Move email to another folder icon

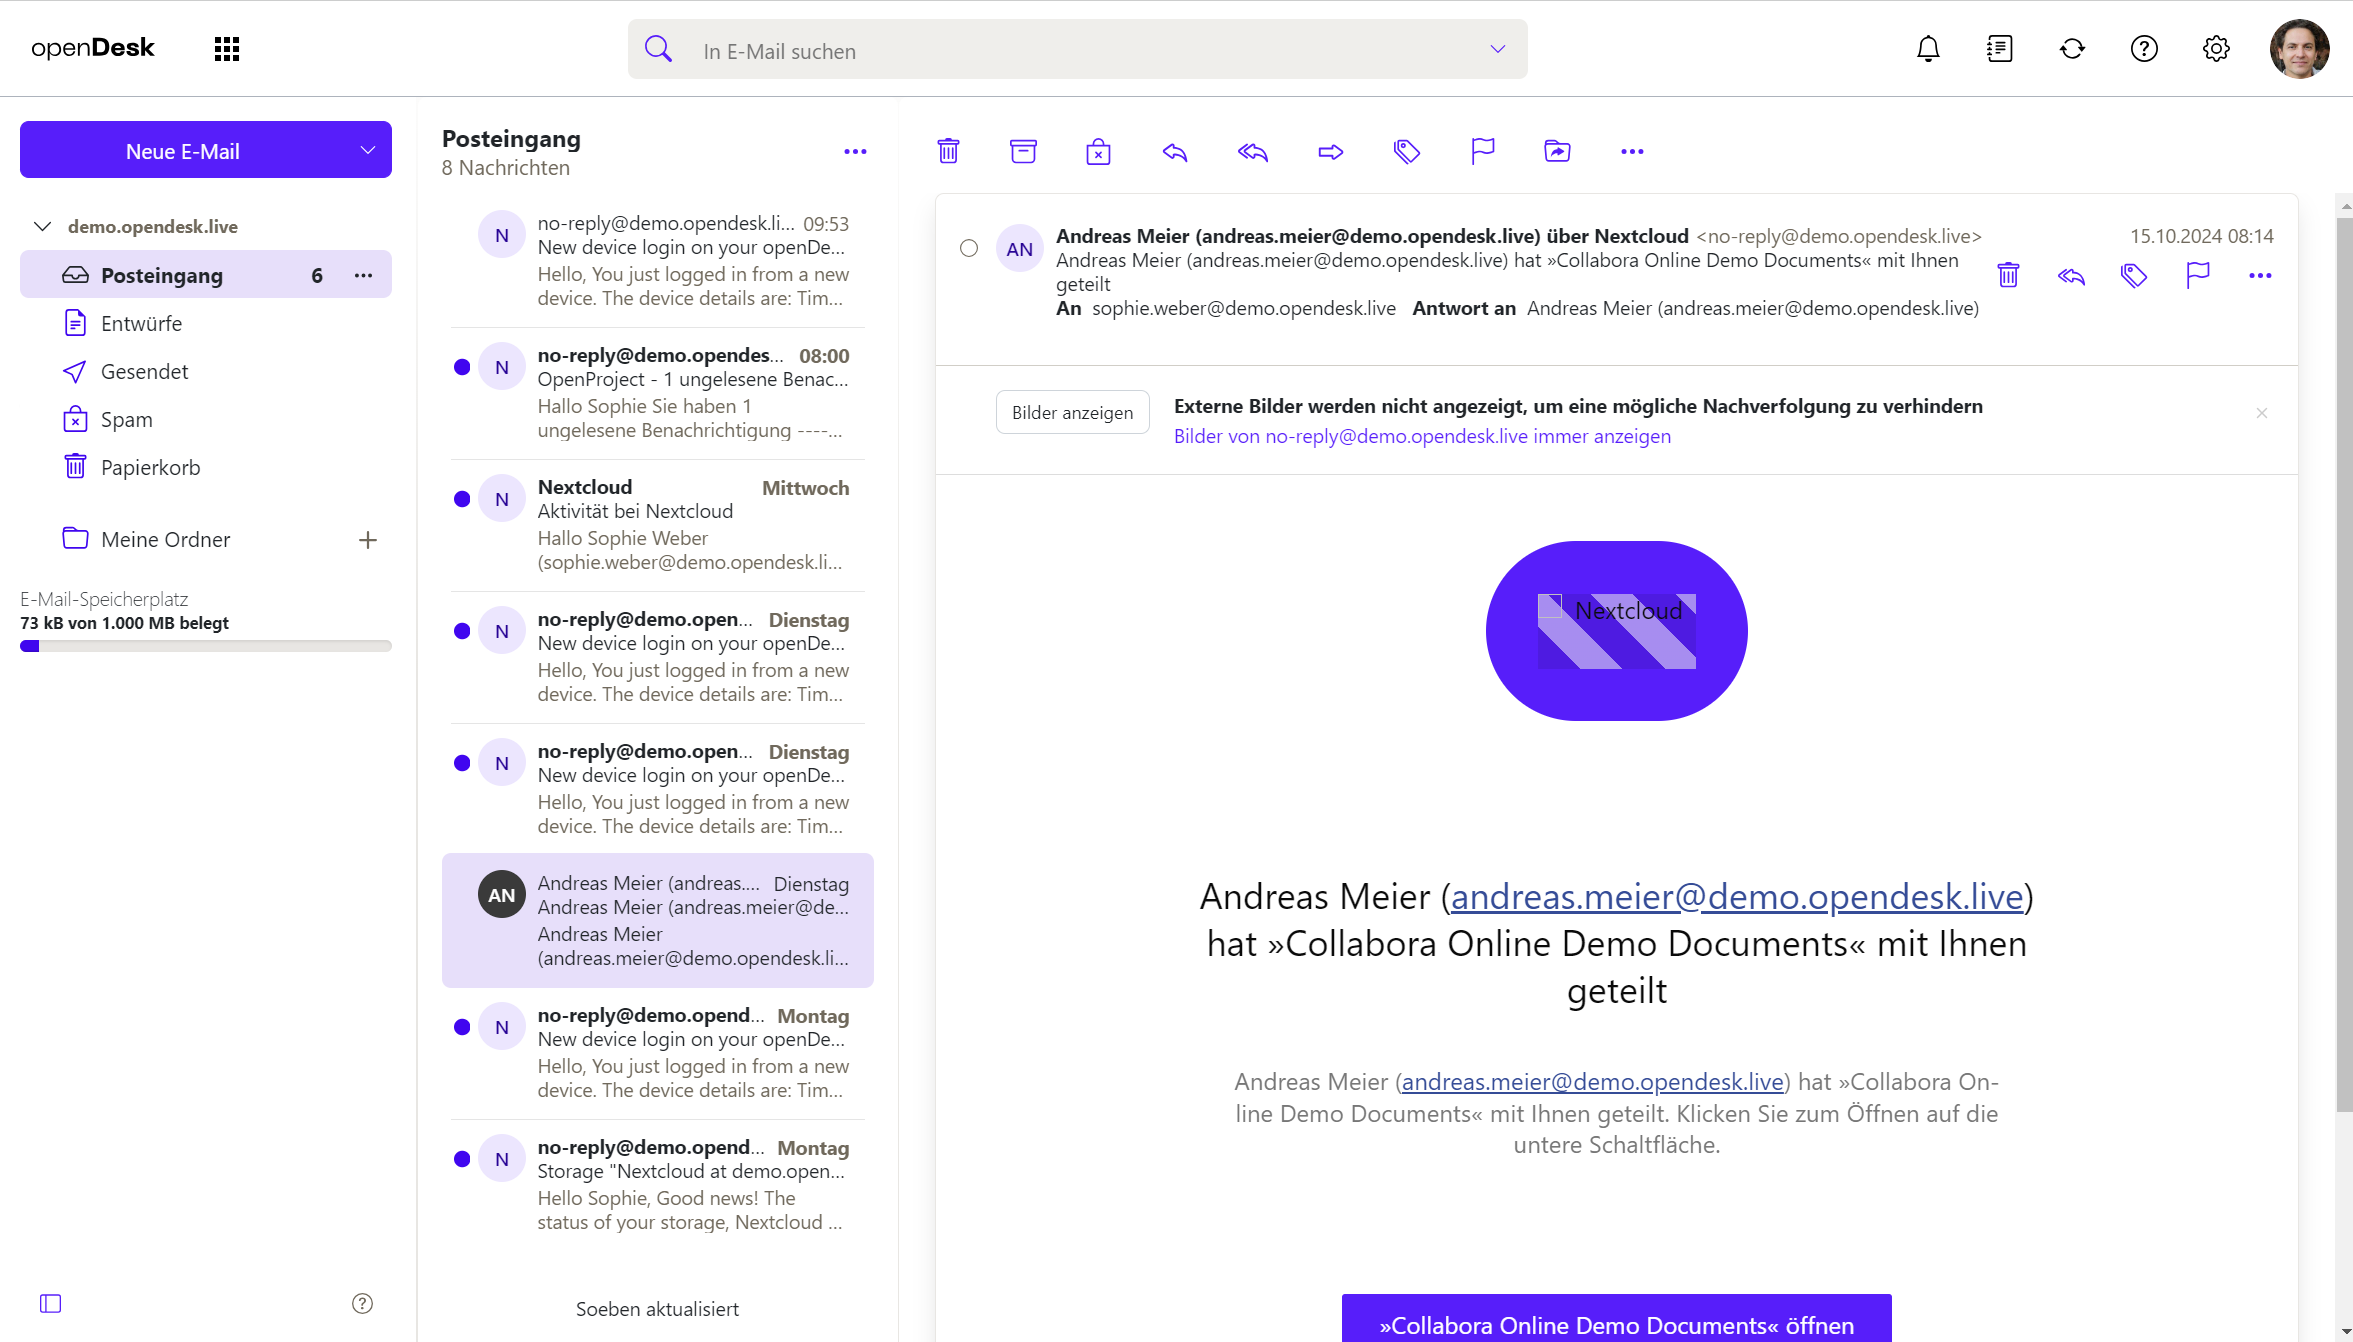[x=1557, y=151]
